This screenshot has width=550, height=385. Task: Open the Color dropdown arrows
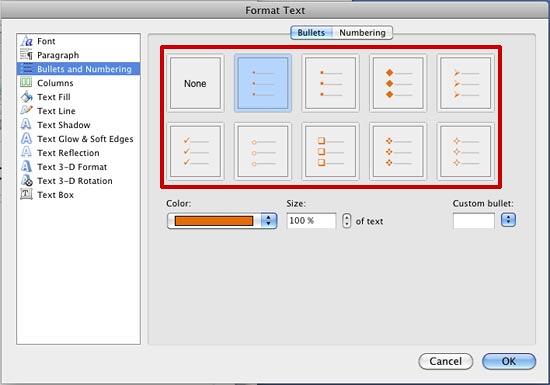269,221
